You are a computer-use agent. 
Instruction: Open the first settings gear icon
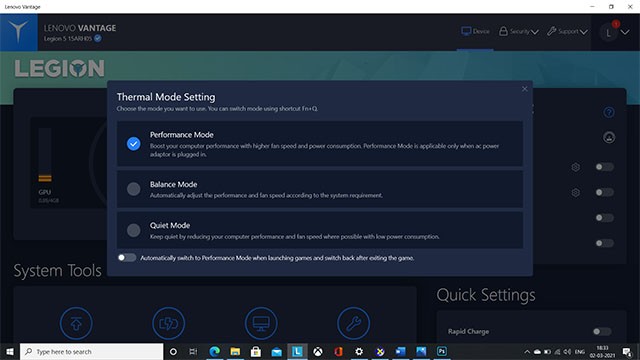click(576, 167)
